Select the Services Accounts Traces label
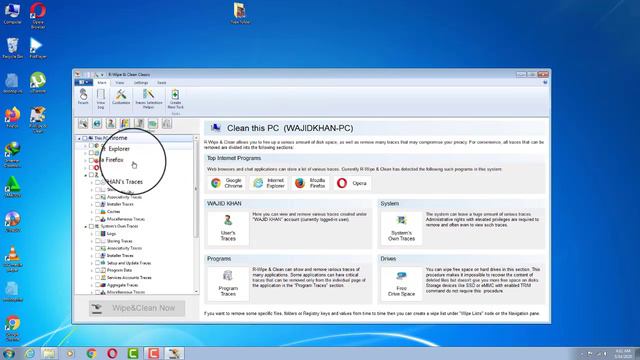 (129, 278)
